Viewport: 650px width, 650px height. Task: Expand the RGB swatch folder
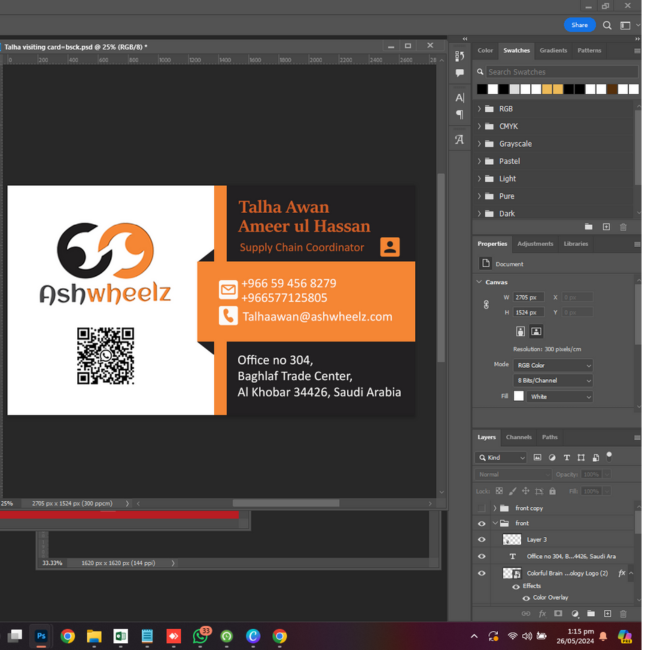click(x=479, y=109)
